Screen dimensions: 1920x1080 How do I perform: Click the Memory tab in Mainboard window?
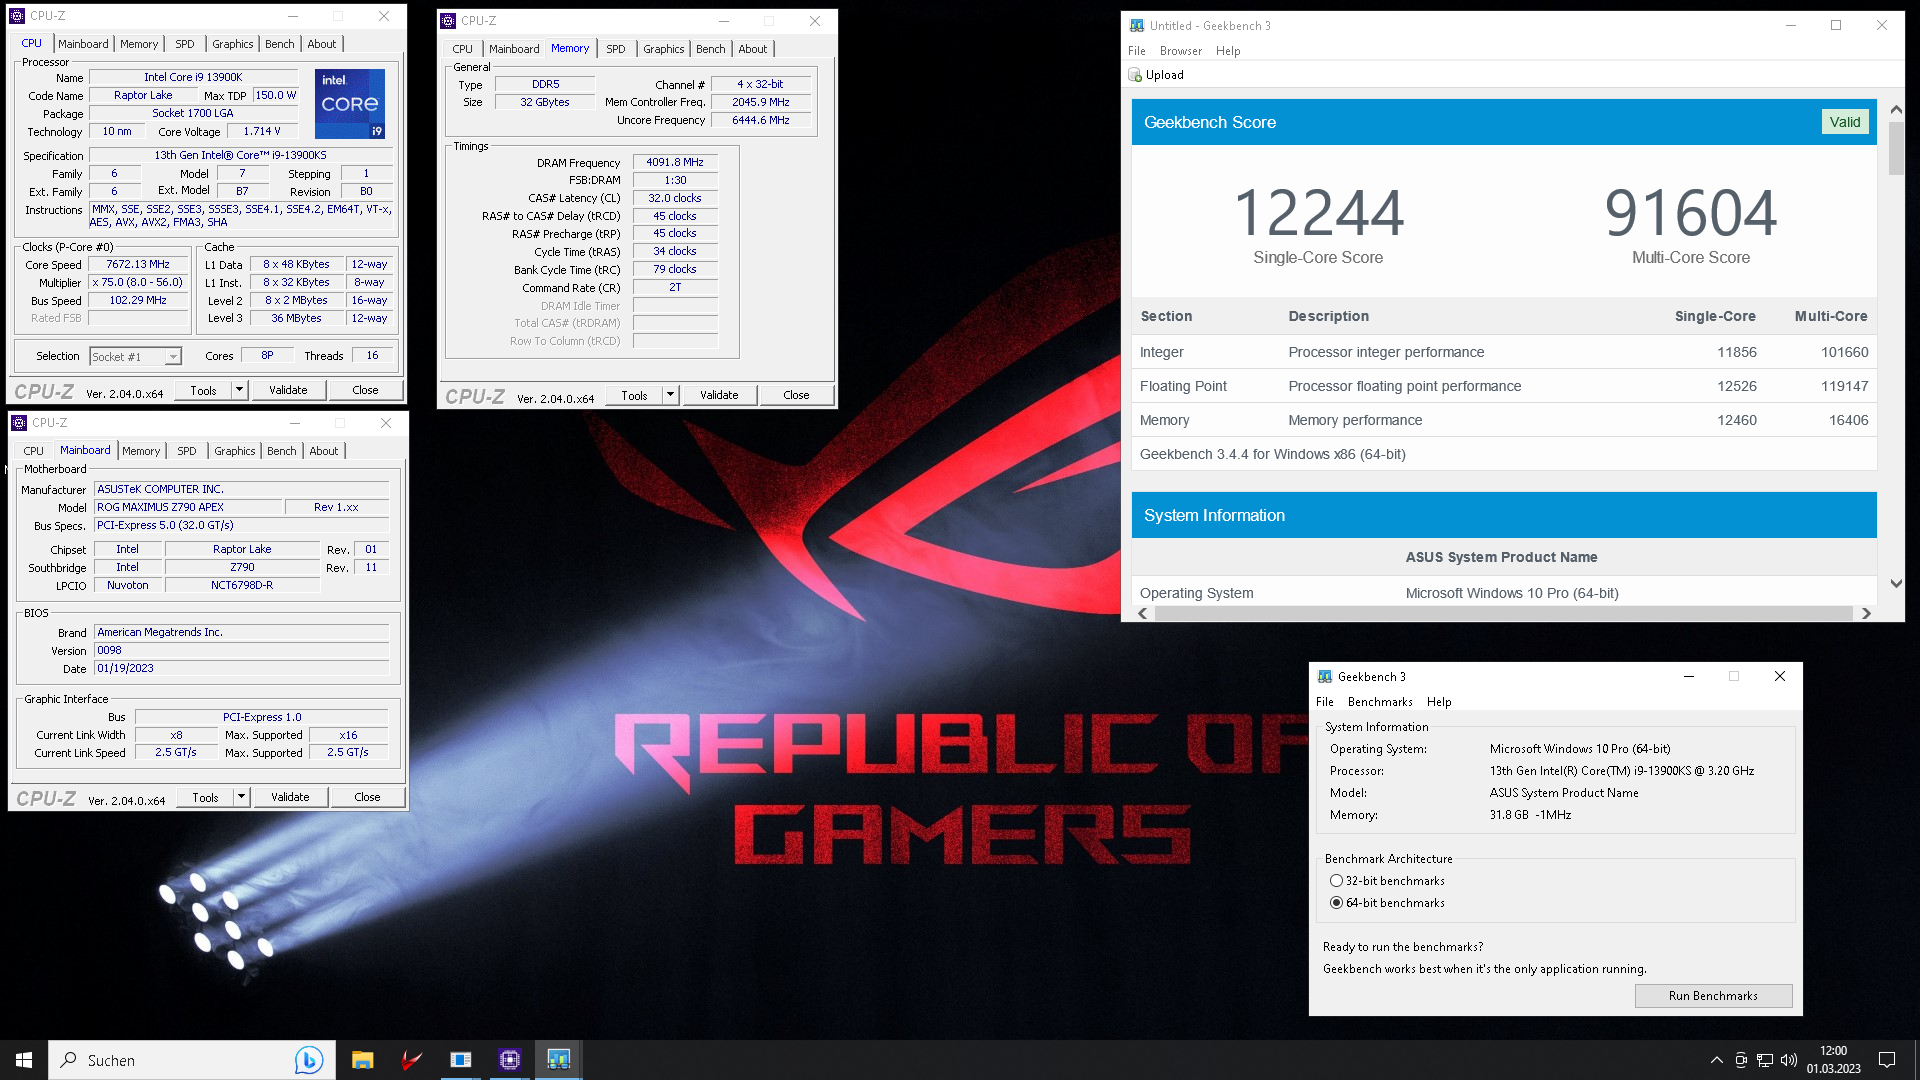[x=141, y=451]
